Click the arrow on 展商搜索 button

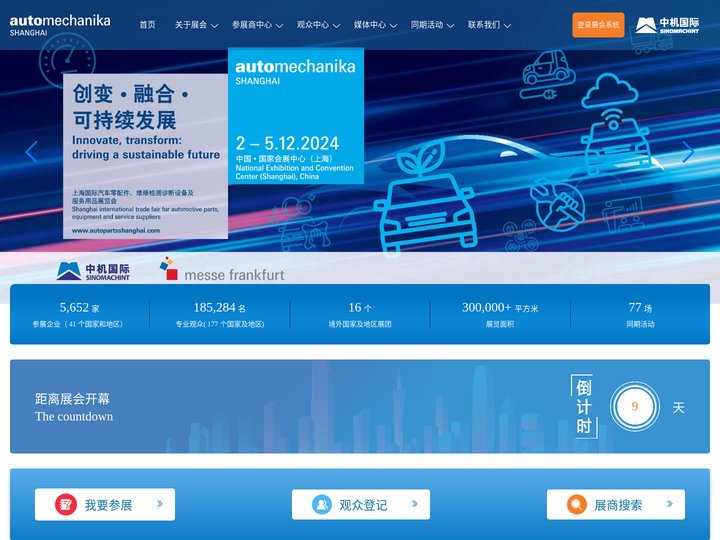coord(670,504)
